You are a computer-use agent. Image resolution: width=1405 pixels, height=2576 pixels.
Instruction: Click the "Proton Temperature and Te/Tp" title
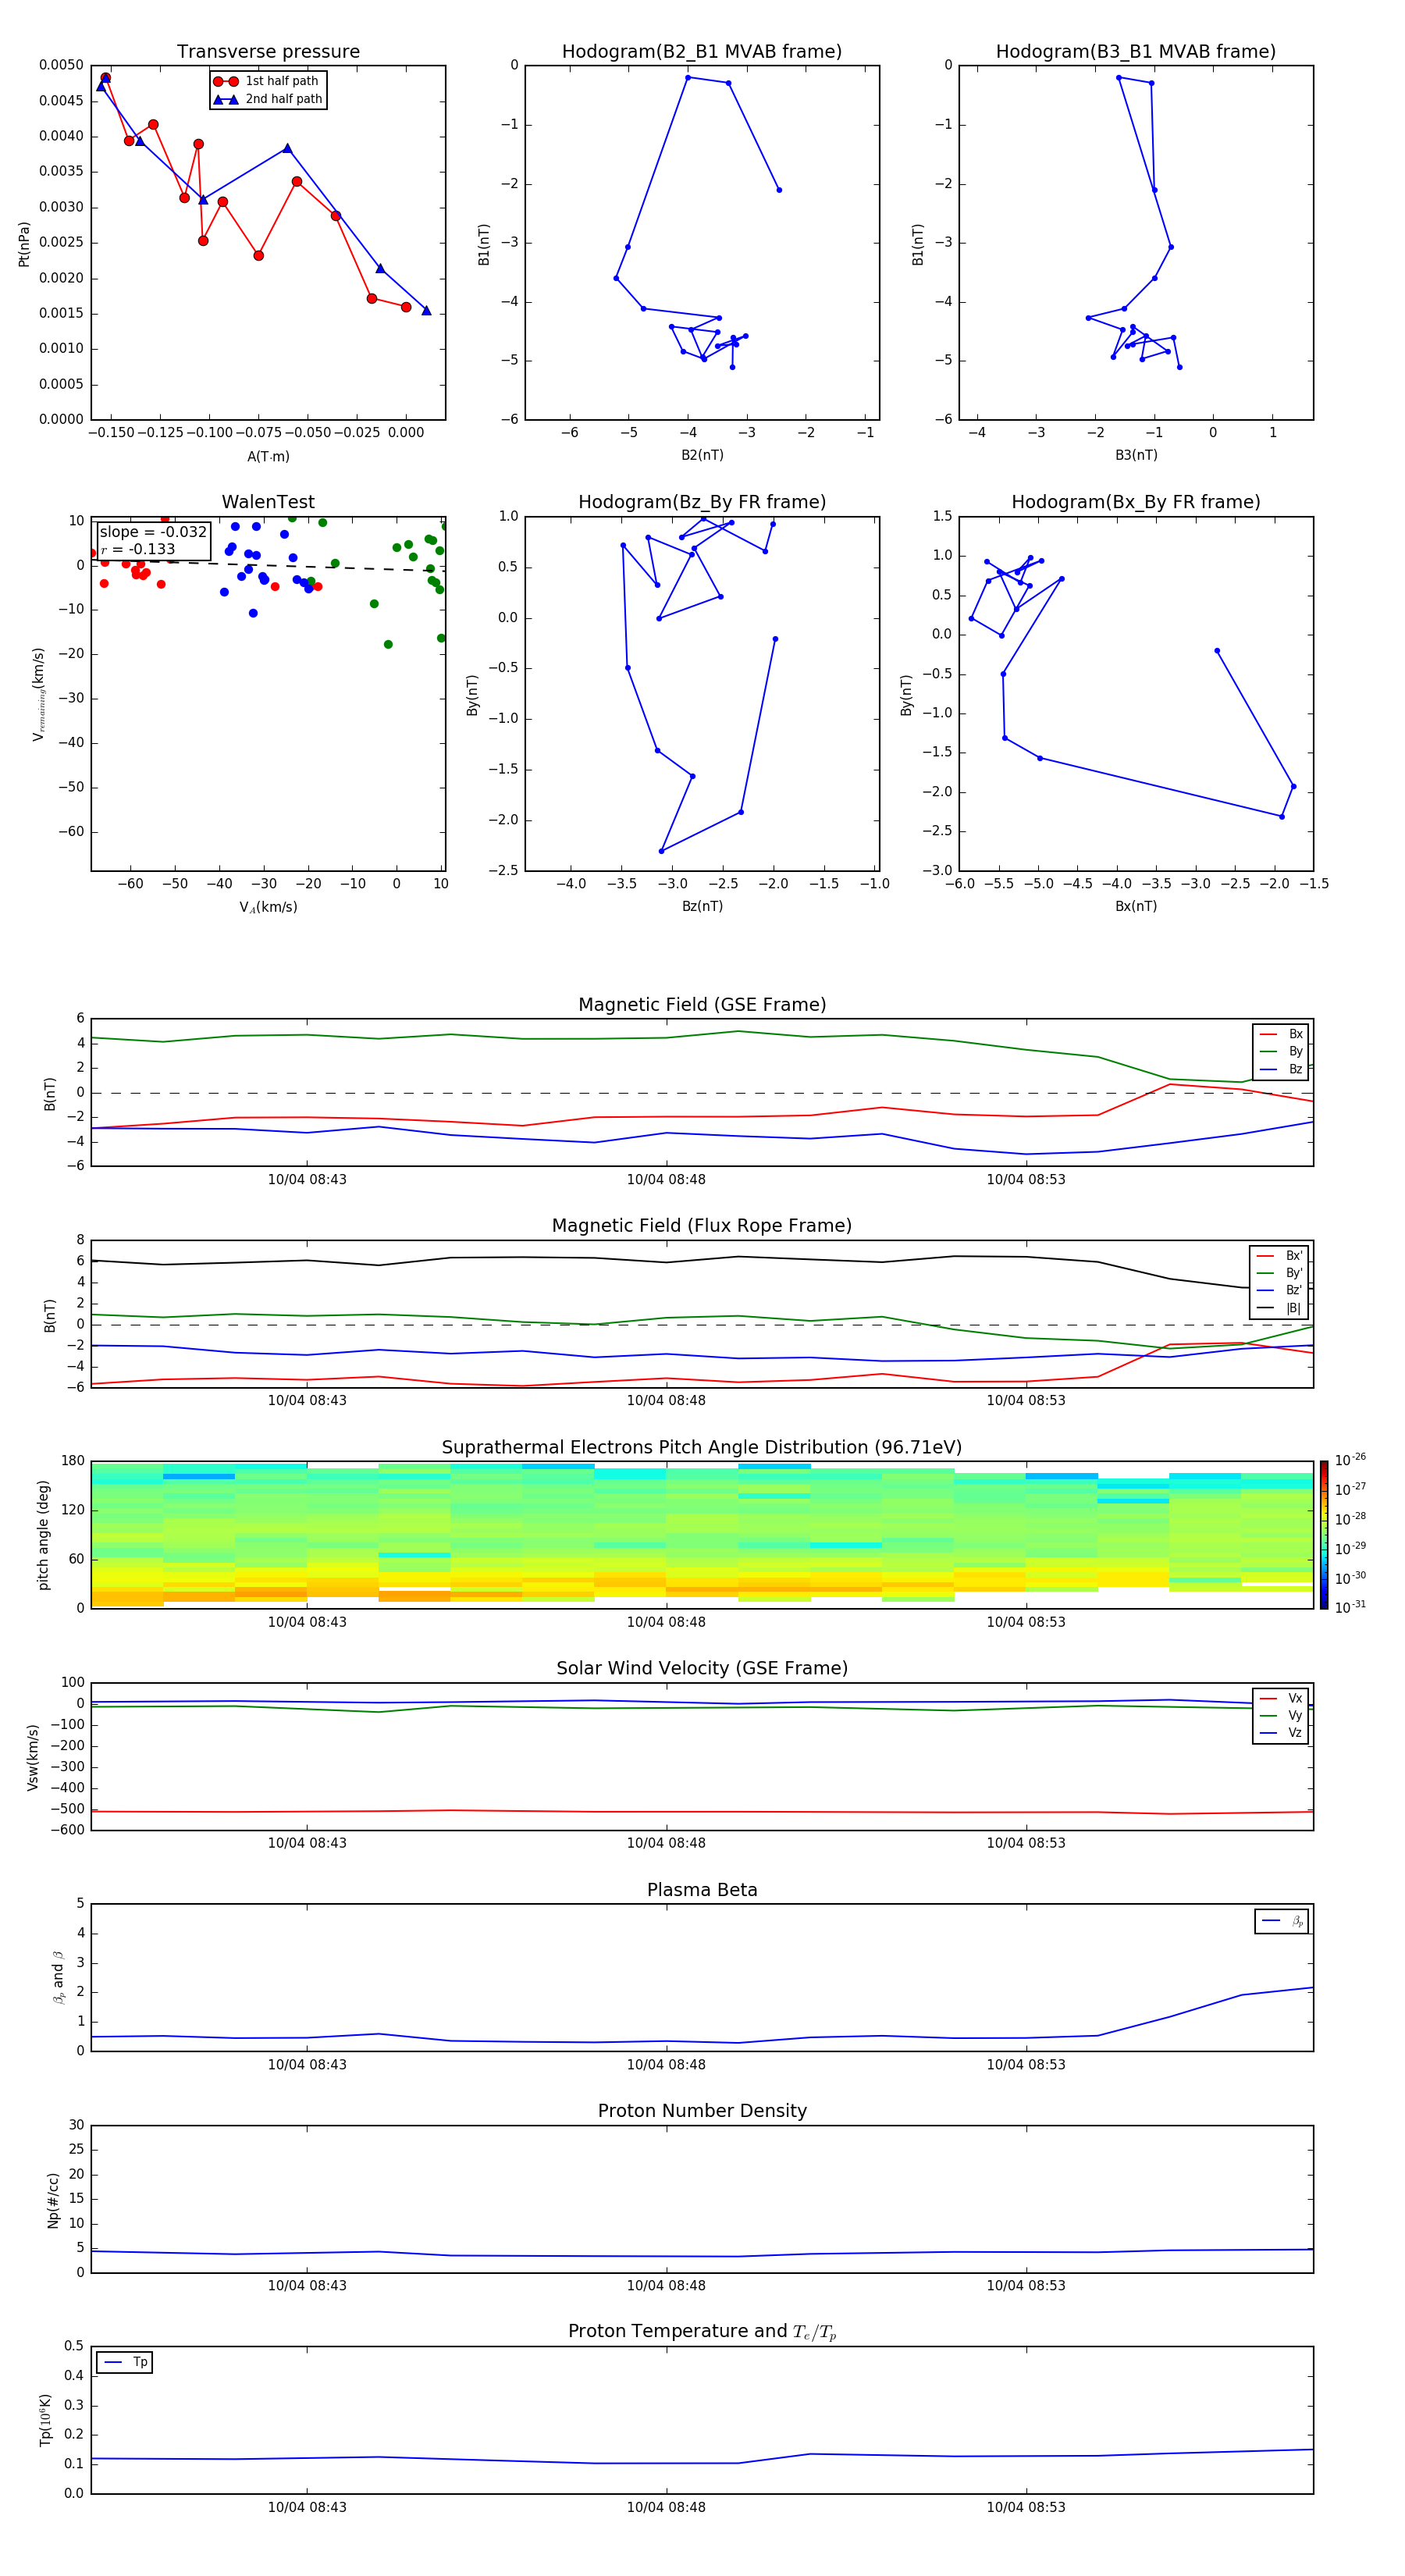[x=702, y=2332]
